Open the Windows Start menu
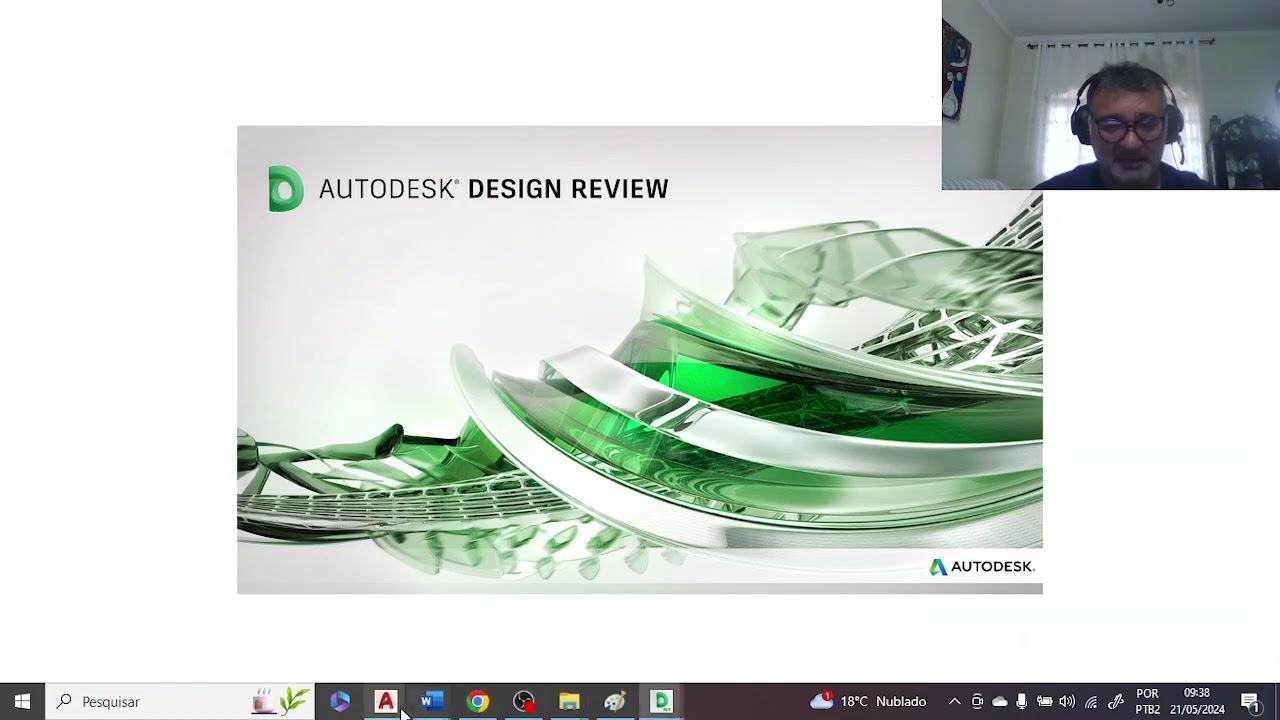Image resolution: width=1280 pixels, height=720 pixels. coord(22,701)
